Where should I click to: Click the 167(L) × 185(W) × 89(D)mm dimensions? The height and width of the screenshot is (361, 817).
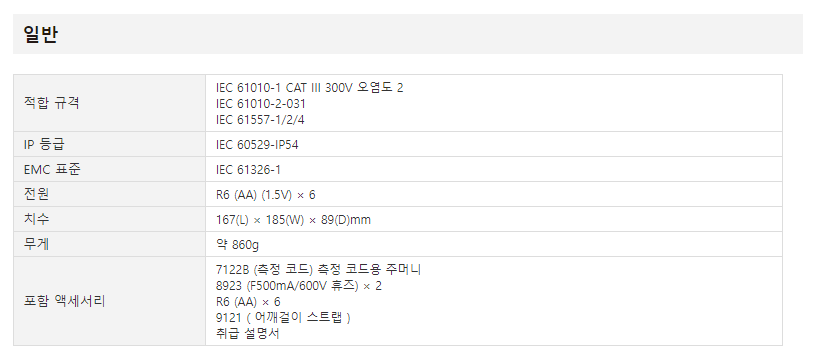tap(293, 220)
